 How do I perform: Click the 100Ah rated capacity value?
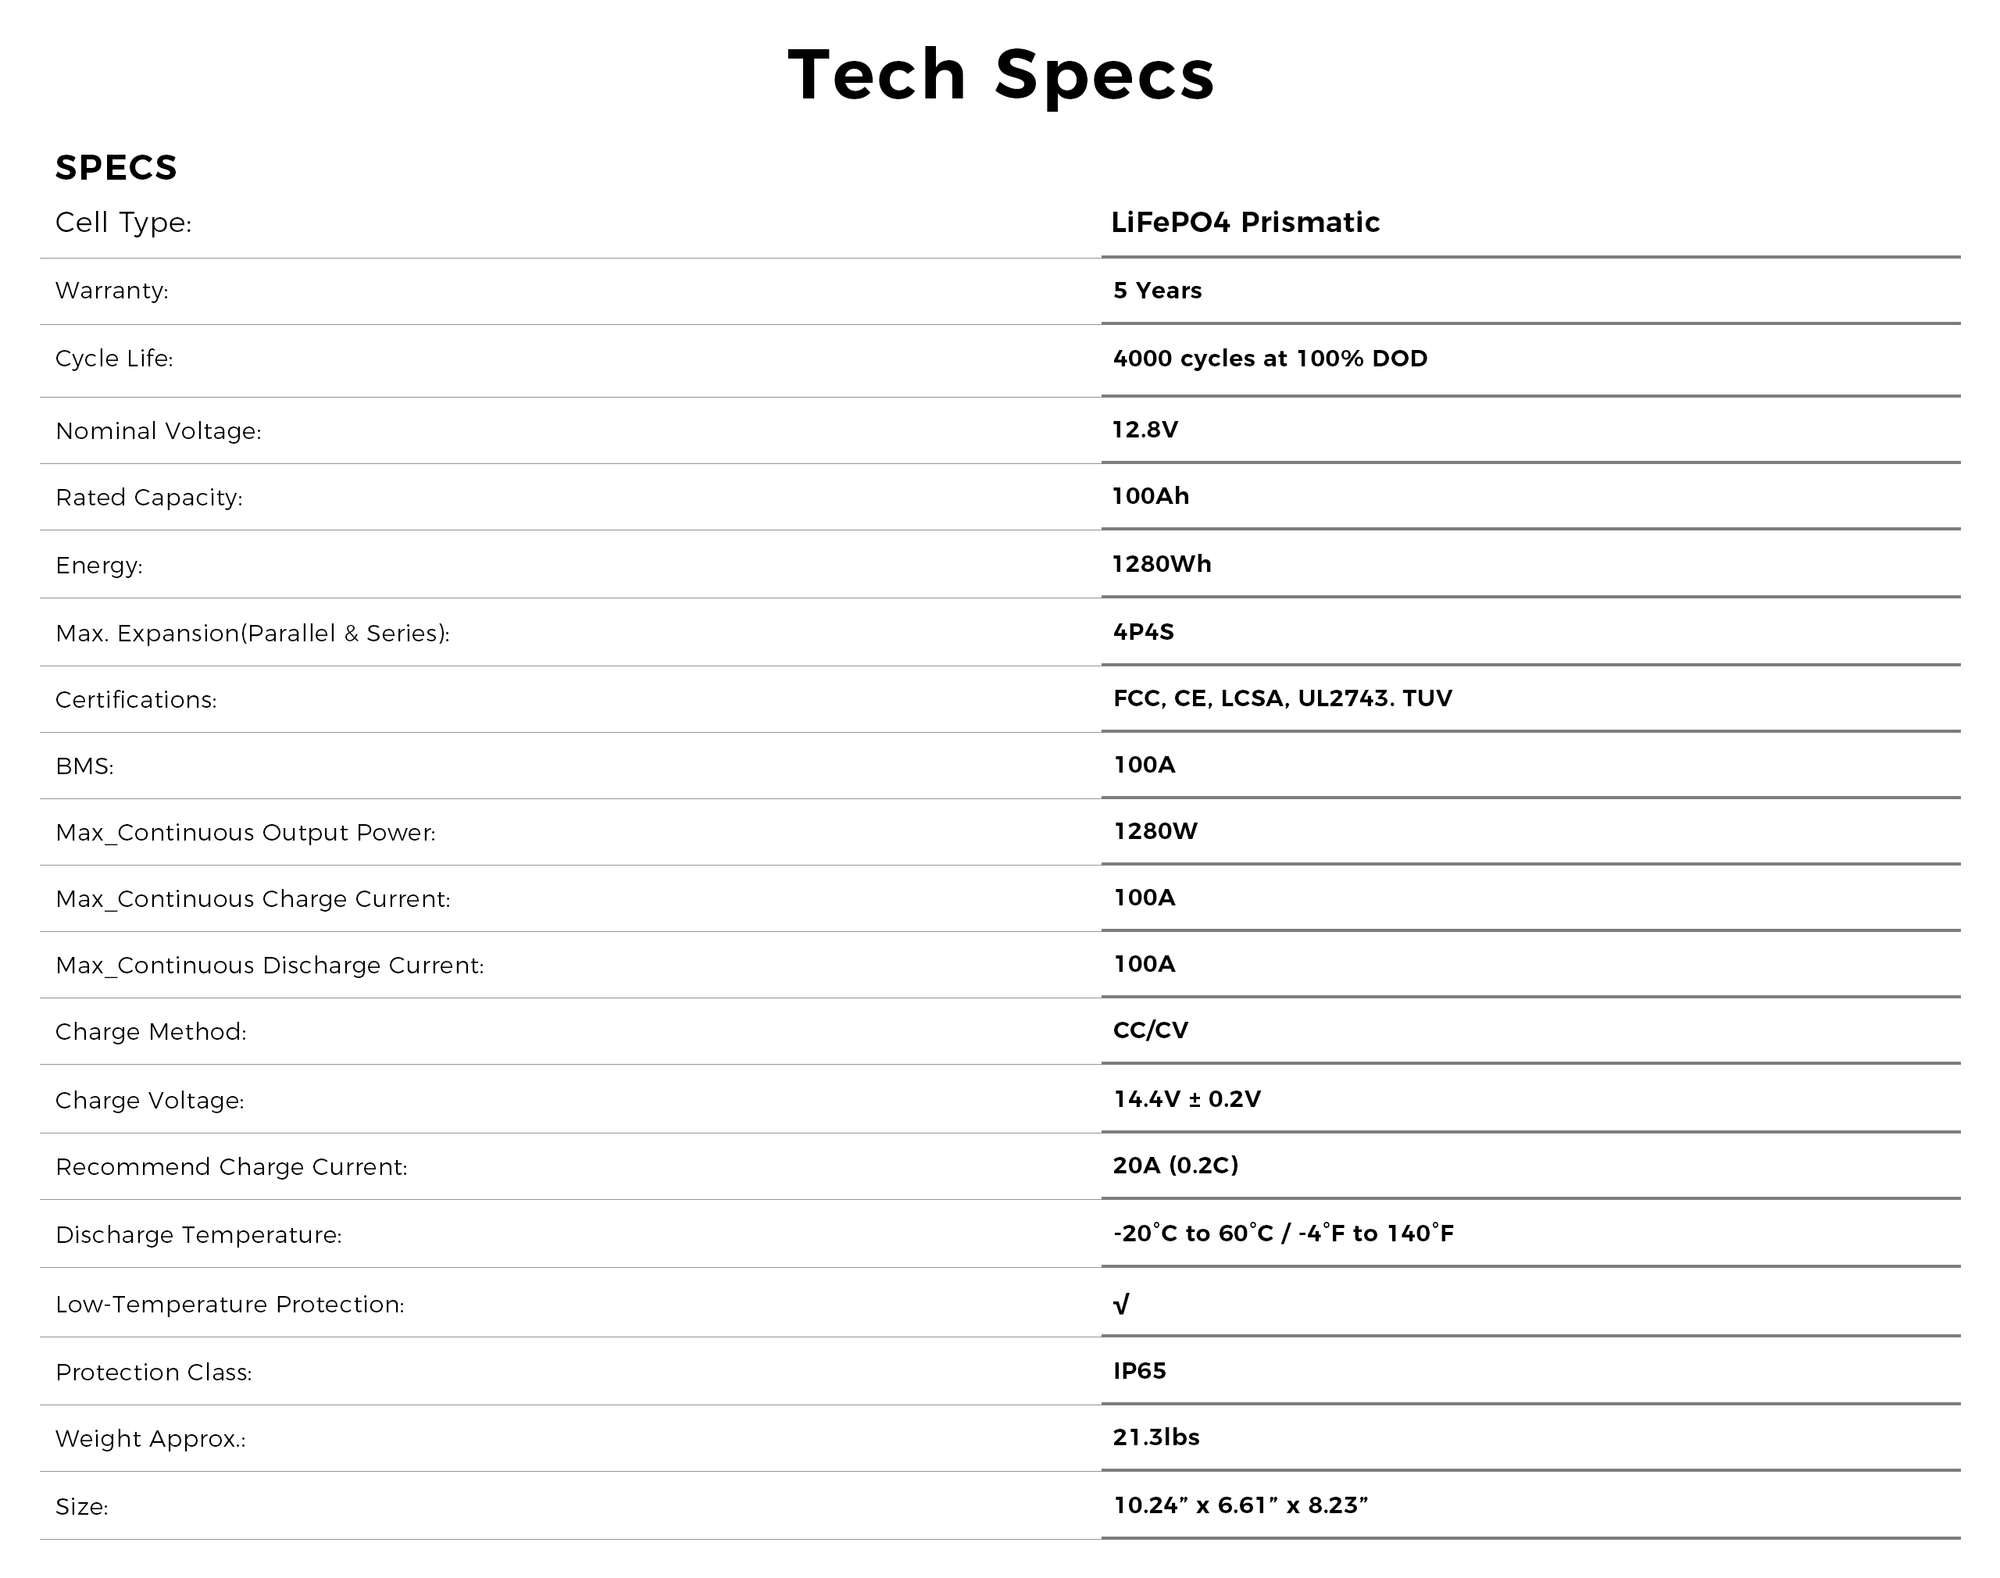click(x=1150, y=497)
